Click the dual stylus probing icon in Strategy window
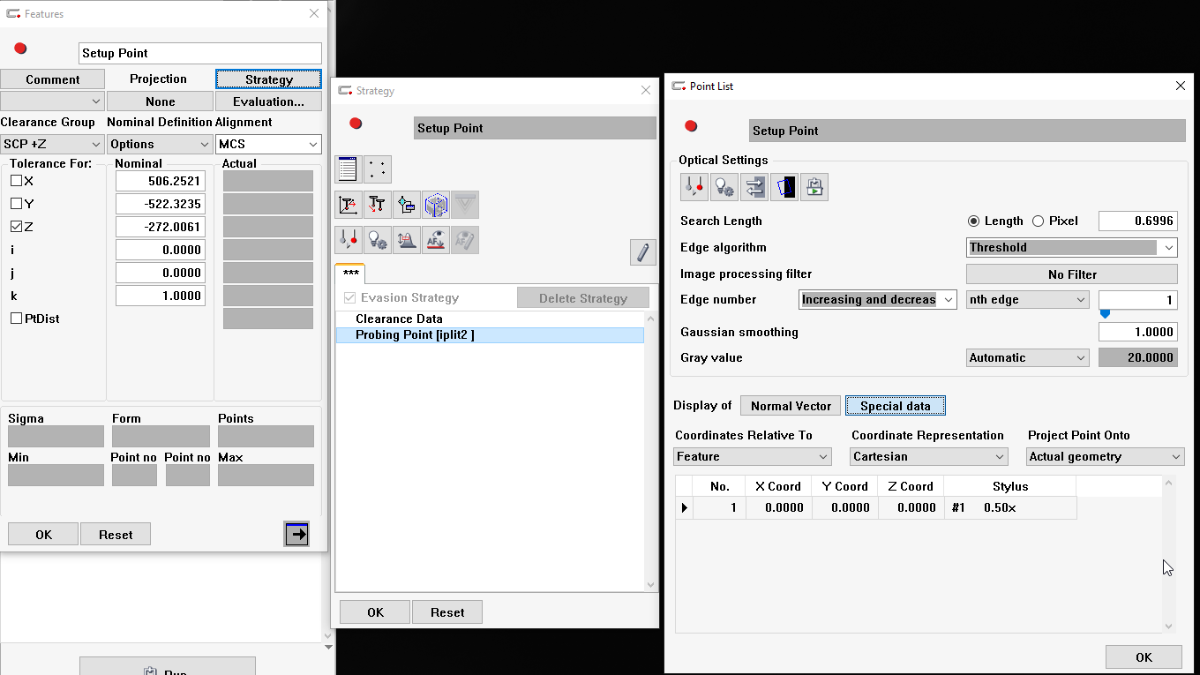Viewport: 1200px width, 675px height. (x=377, y=205)
